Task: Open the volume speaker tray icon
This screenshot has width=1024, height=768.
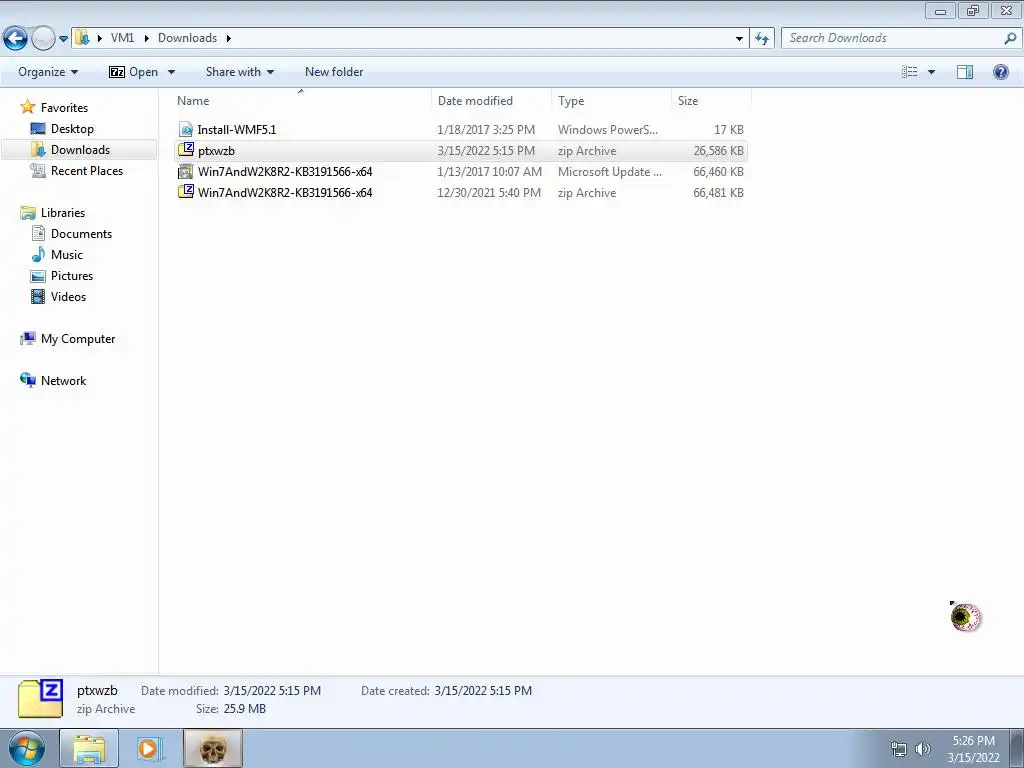Action: pyautogui.click(x=922, y=749)
